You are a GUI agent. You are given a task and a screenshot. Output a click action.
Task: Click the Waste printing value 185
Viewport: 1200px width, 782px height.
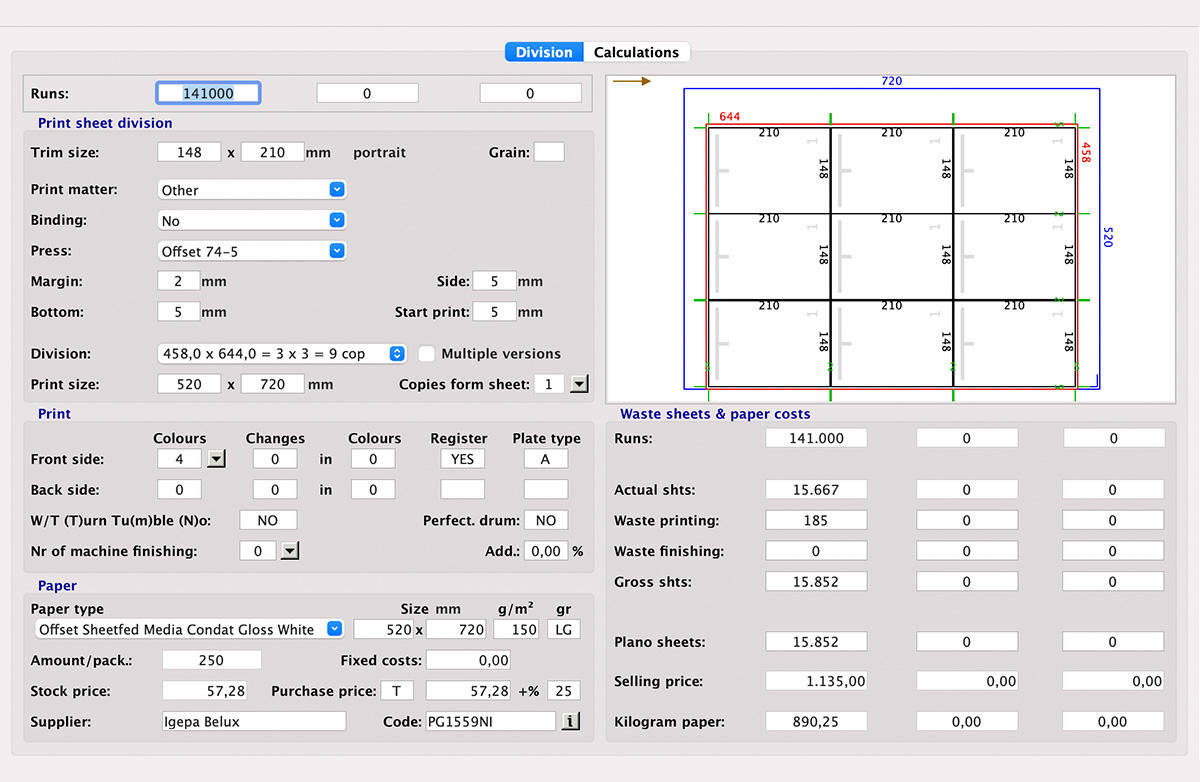click(816, 520)
